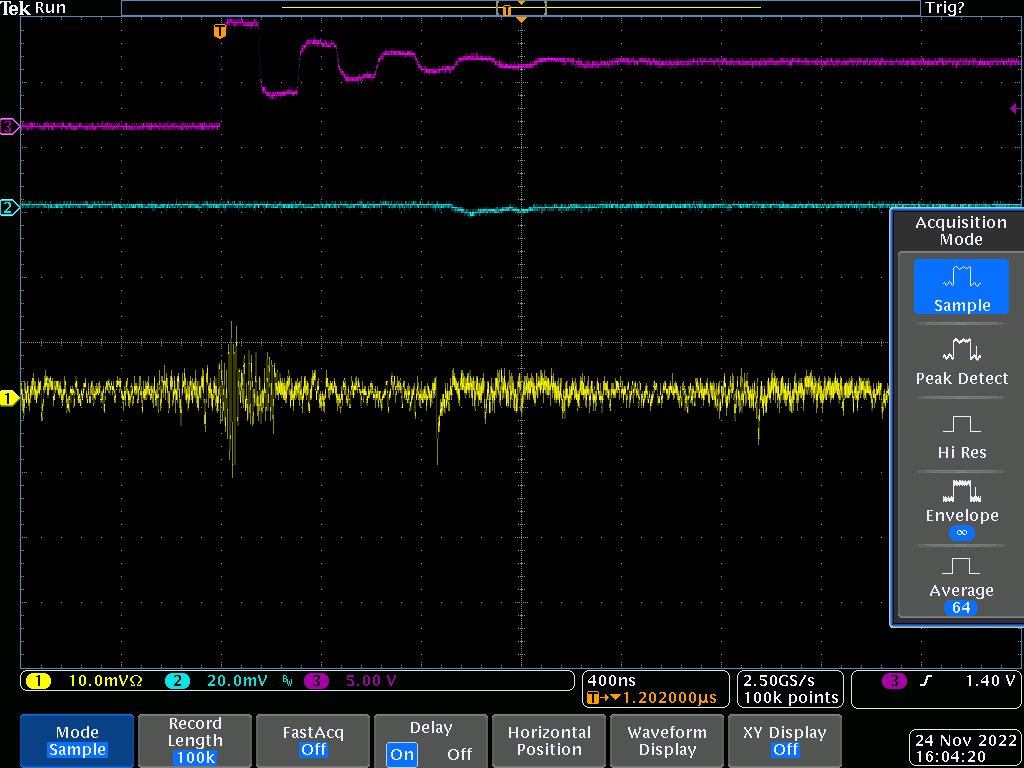Toggle XY Display Off button
1024x768 pixels.
(785, 741)
